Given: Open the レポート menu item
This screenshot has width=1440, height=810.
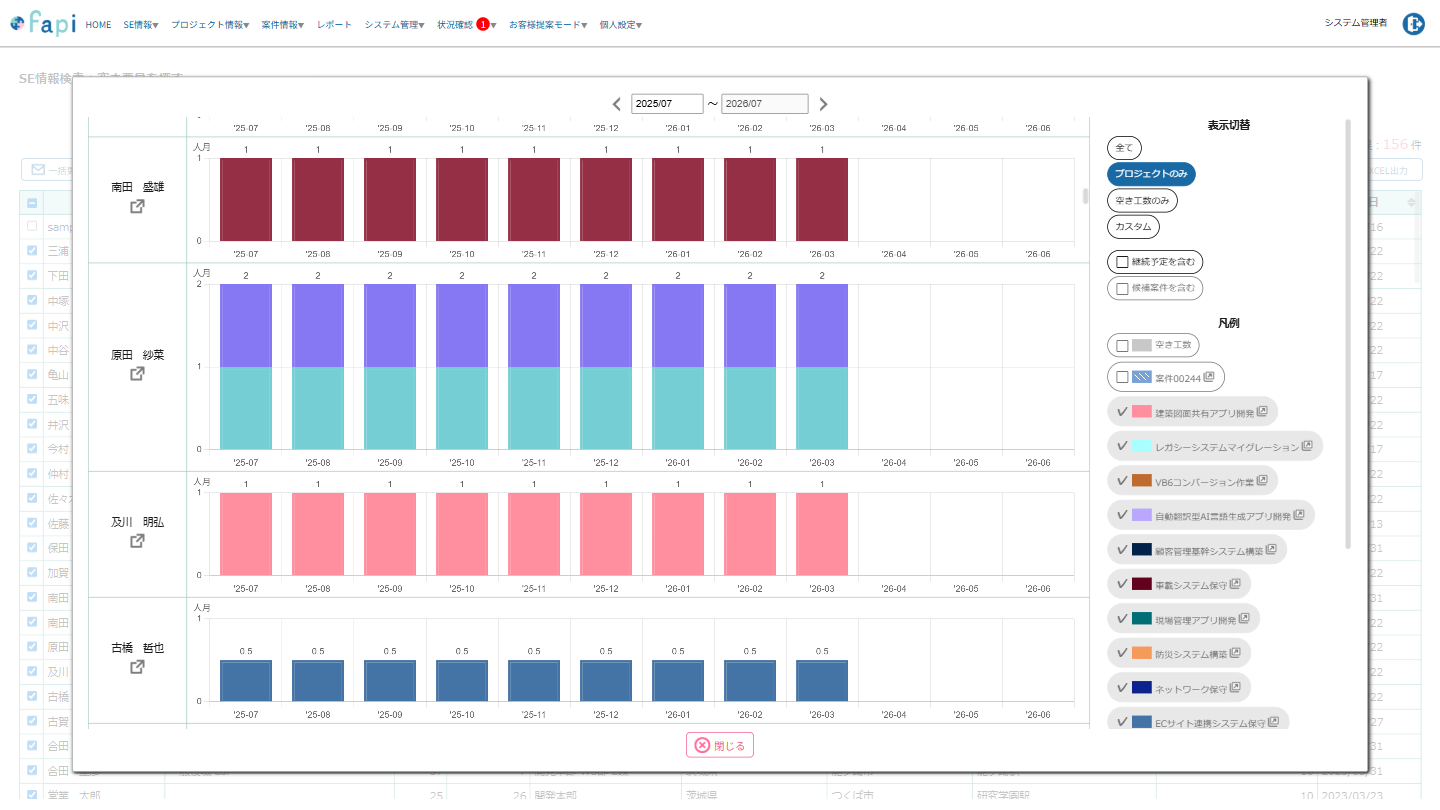Looking at the screenshot, I should click(x=334, y=25).
